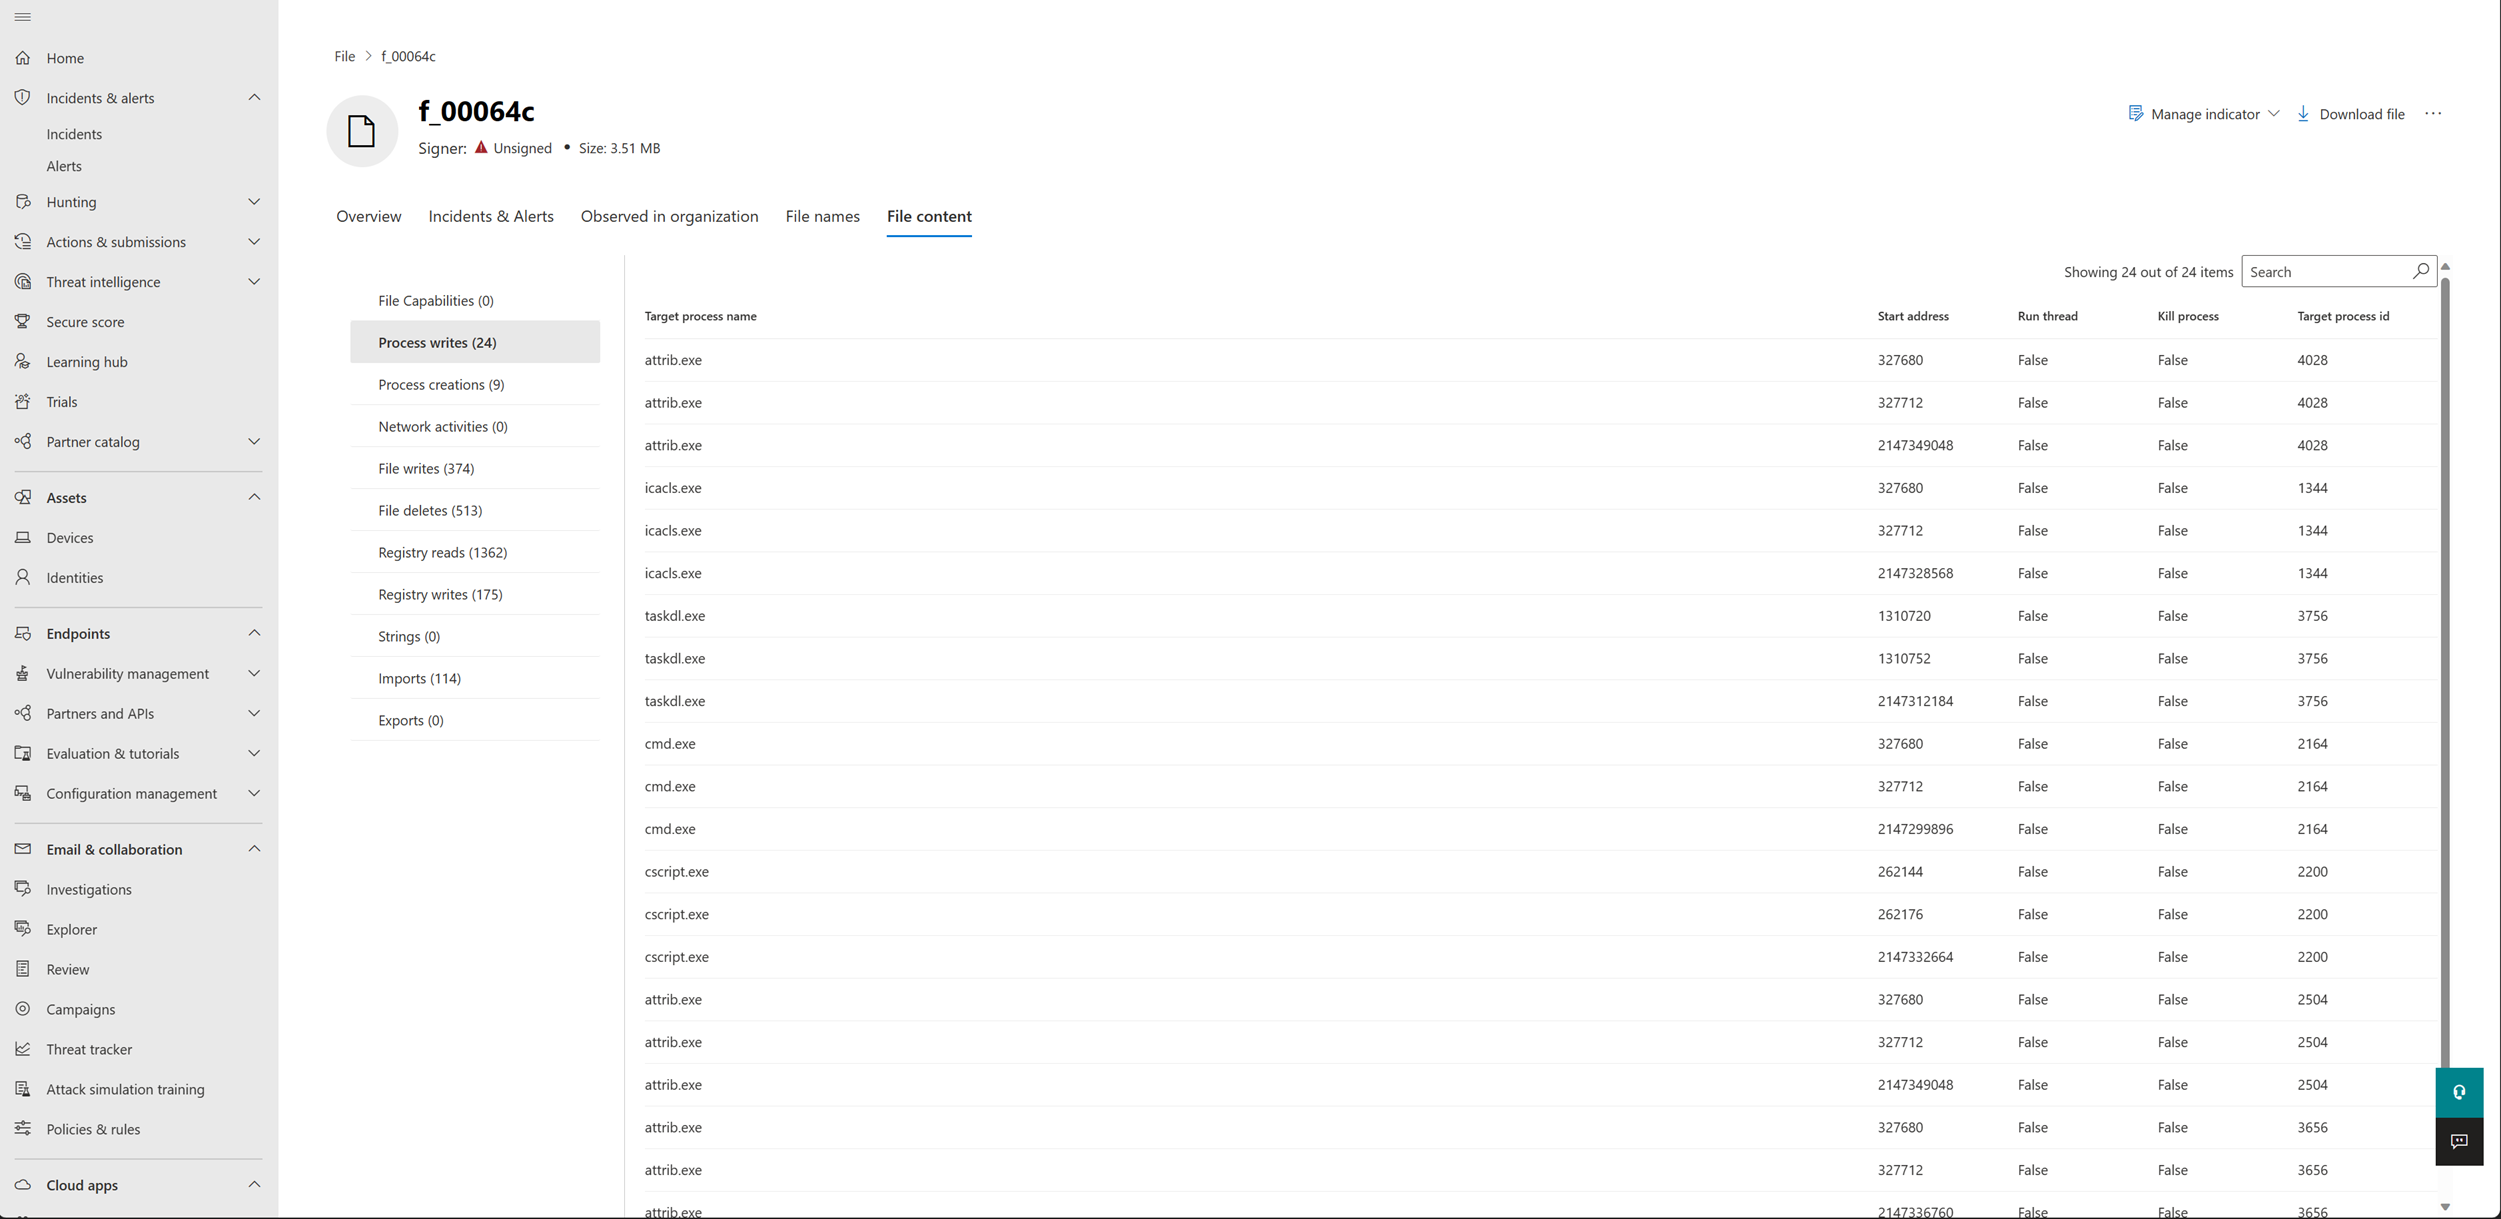This screenshot has height=1219, width=2501.
Task: Open the Observed in organization tab
Action: click(669, 216)
